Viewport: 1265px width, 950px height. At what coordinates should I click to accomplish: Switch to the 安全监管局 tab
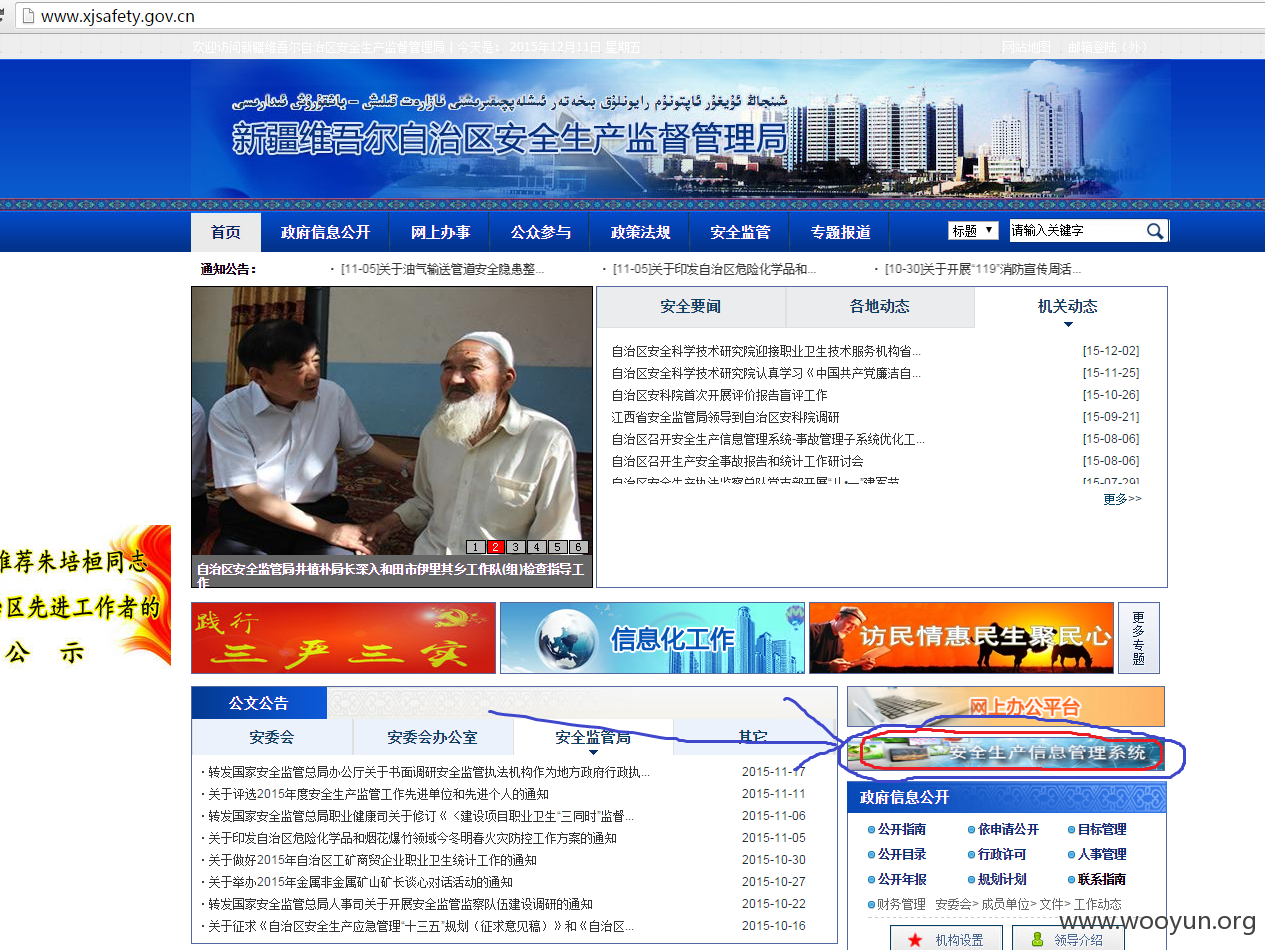coord(593,737)
